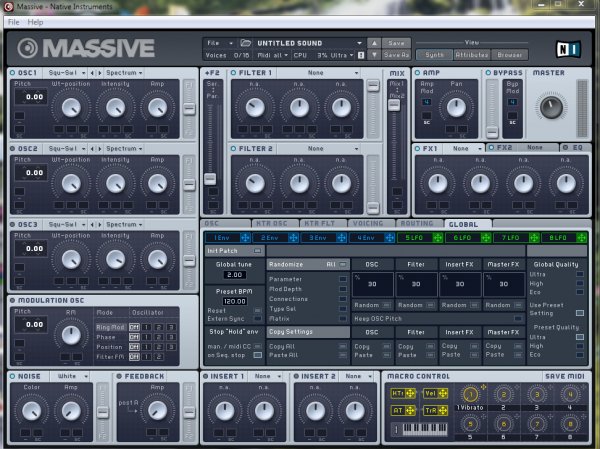Click the Macro 1 Vibrato crosshair handle
The height and width of the screenshot is (449, 600).
[x=483, y=387]
